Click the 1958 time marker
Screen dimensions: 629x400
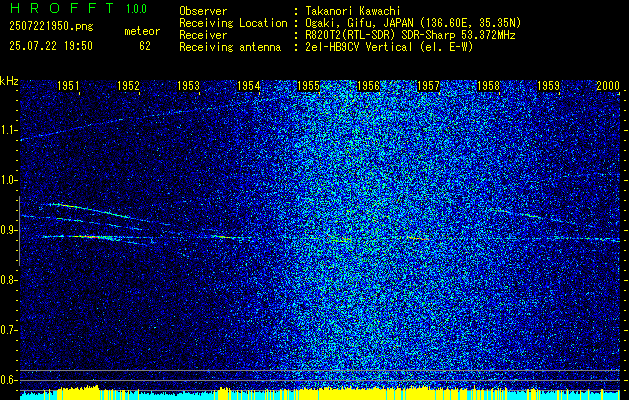click(489, 85)
